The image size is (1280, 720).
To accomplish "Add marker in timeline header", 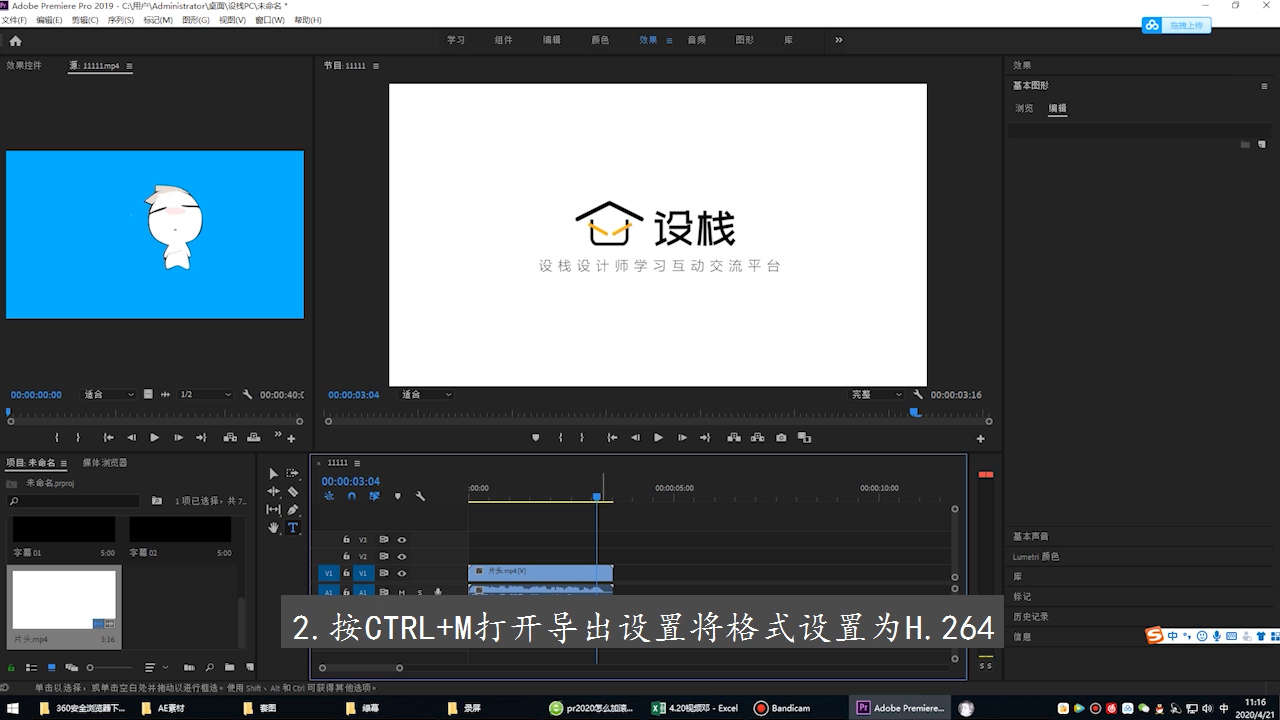I will click(397, 496).
